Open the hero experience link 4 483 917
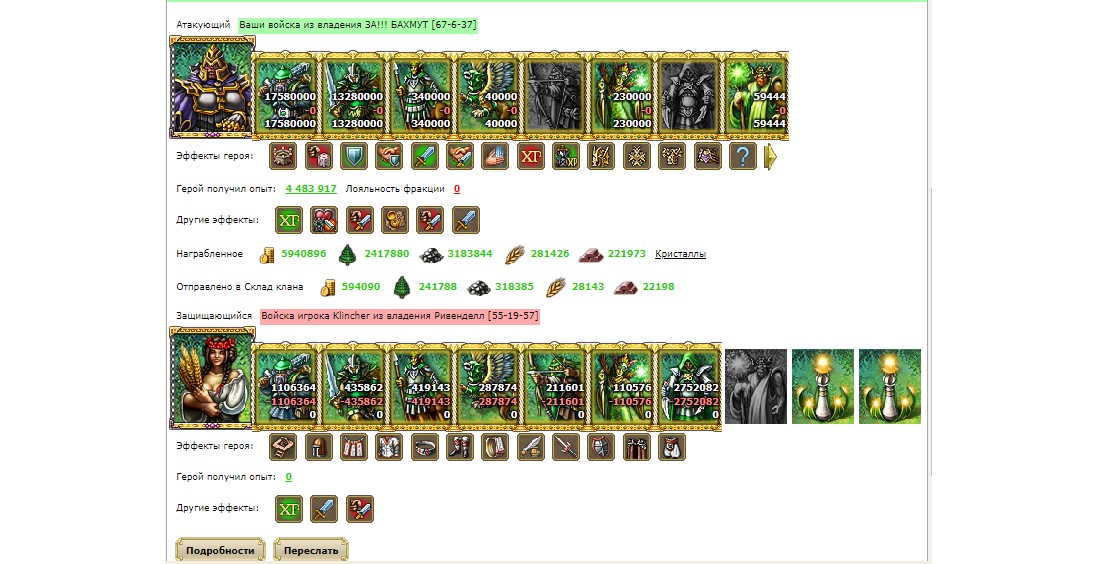 pyautogui.click(x=311, y=189)
